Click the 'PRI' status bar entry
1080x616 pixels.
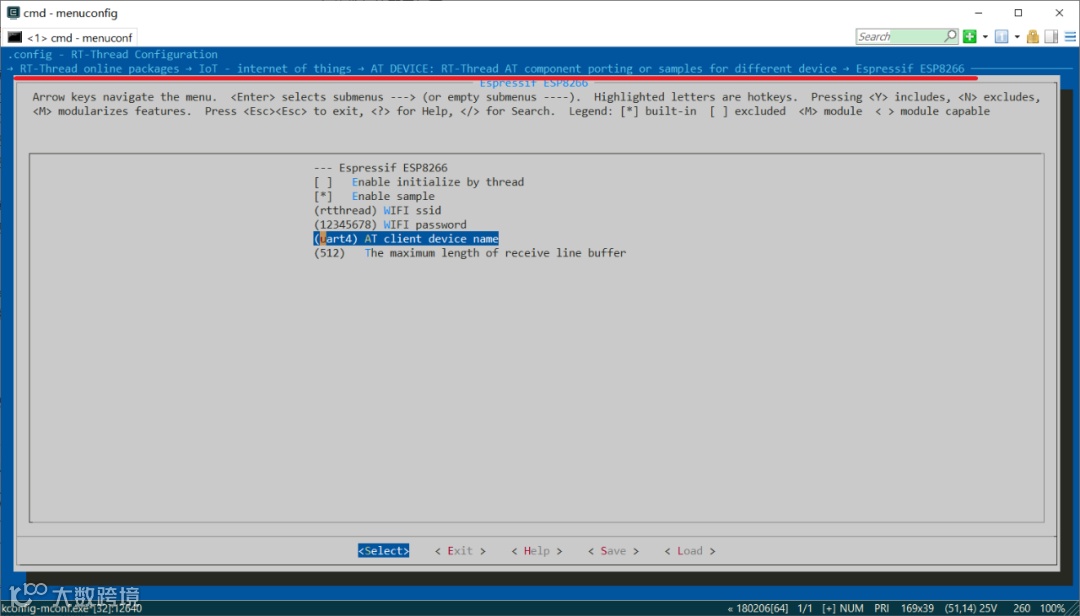pyautogui.click(x=881, y=608)
